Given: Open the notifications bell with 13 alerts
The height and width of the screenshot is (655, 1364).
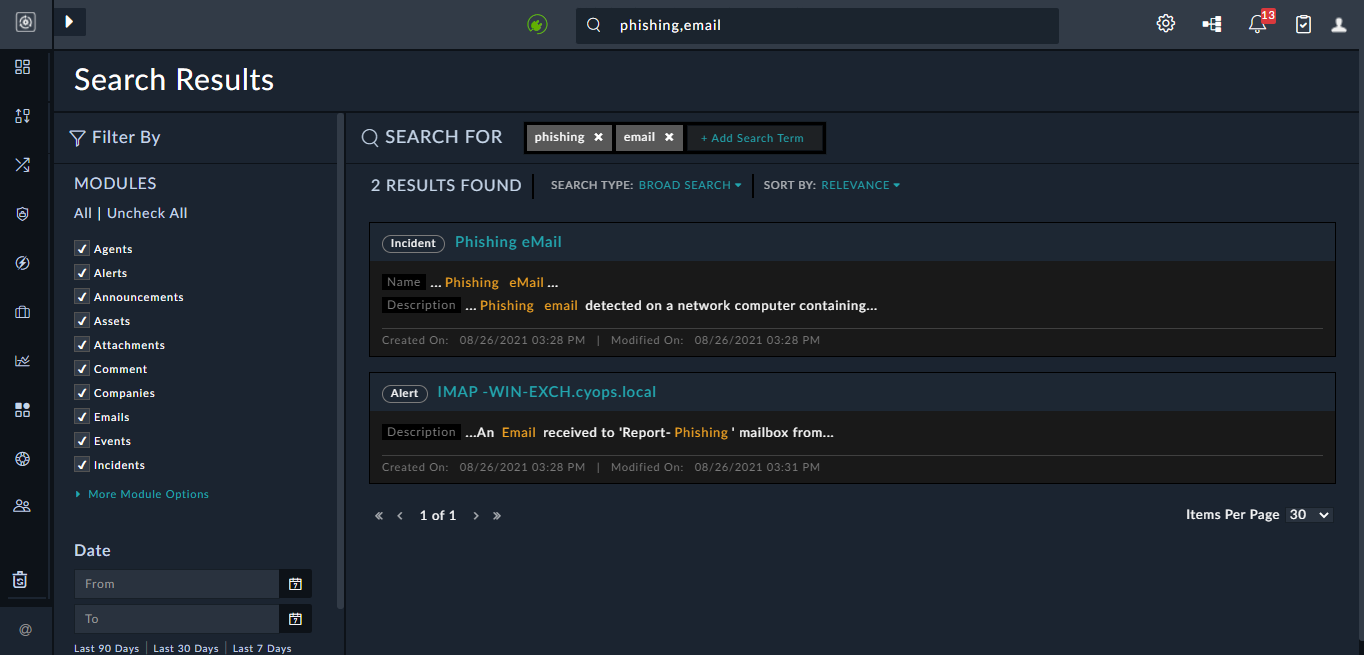Looking at the screenshot, I should click(1257, 23).
